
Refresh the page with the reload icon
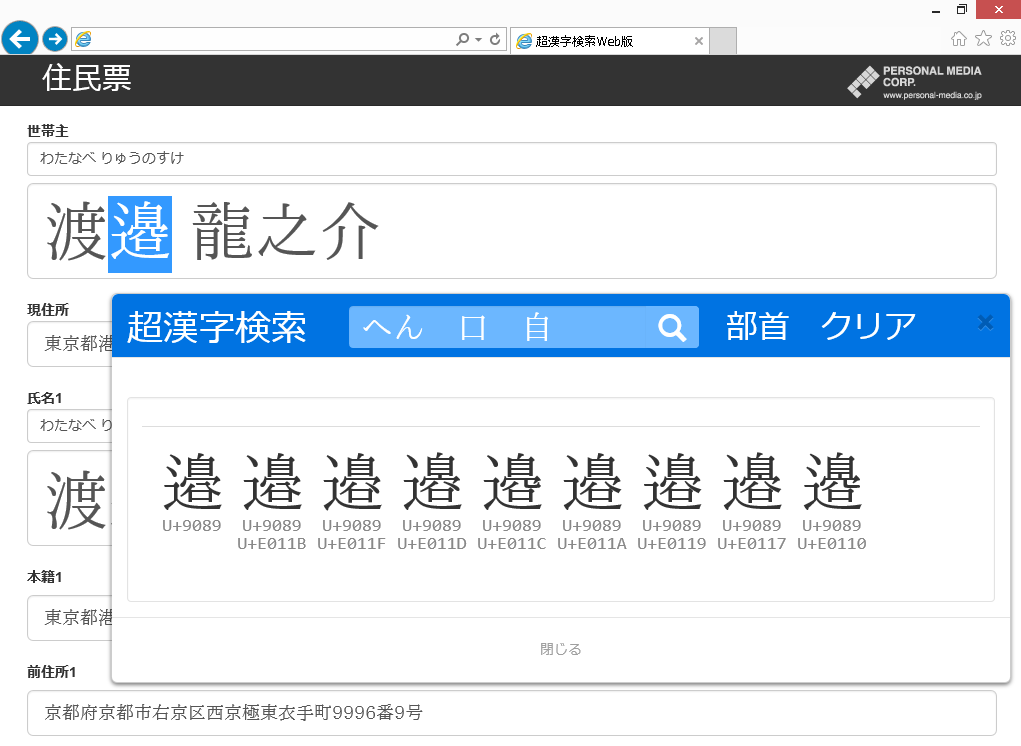(x=495, y=39)
